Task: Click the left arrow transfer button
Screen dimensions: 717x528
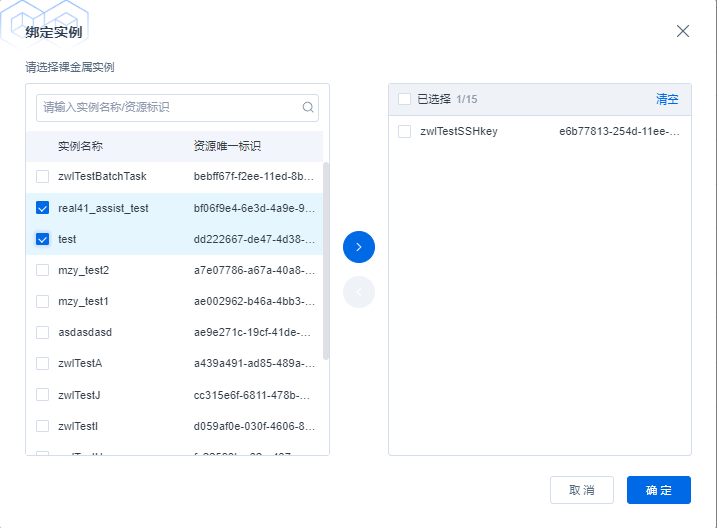Action: point(358,292)
